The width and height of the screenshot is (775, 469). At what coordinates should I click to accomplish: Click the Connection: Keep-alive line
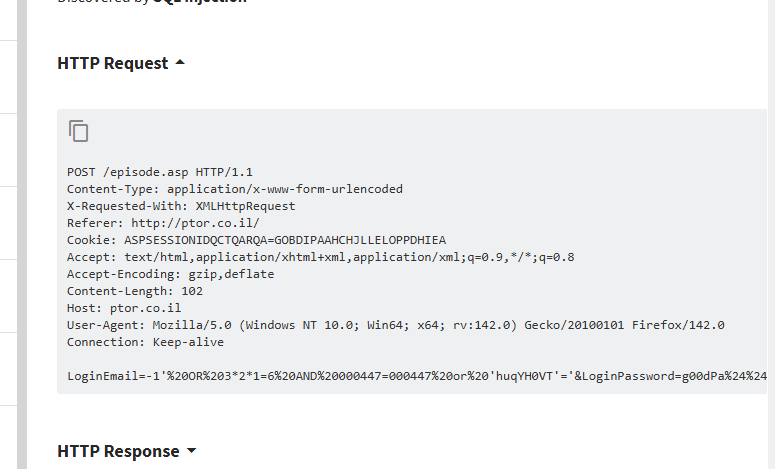click(145, 342)
